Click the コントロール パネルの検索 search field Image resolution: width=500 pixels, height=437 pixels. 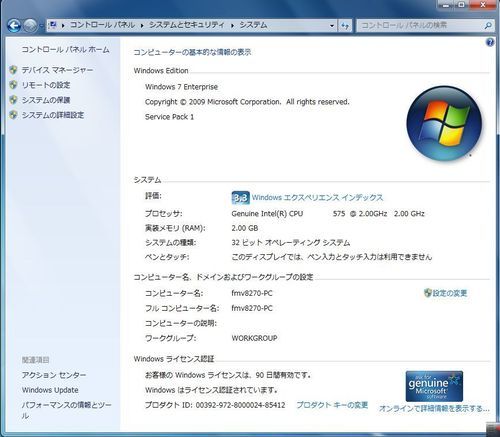point(421,25)
